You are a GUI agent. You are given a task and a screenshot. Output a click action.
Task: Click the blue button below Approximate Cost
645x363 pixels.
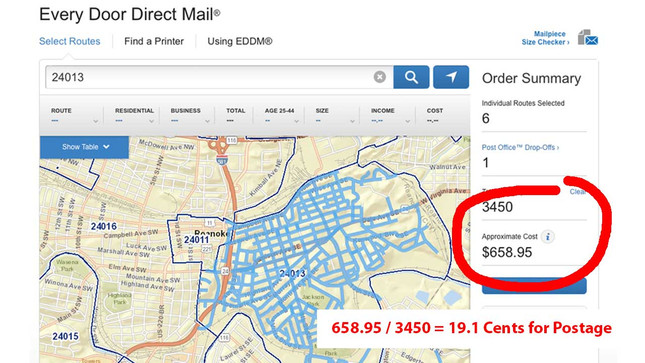[x=534, y=286]
